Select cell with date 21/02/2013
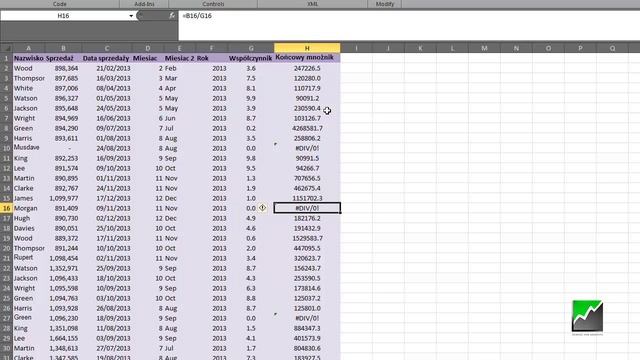The height and width of the screenshot is (360, 640). tap(107, 68)
